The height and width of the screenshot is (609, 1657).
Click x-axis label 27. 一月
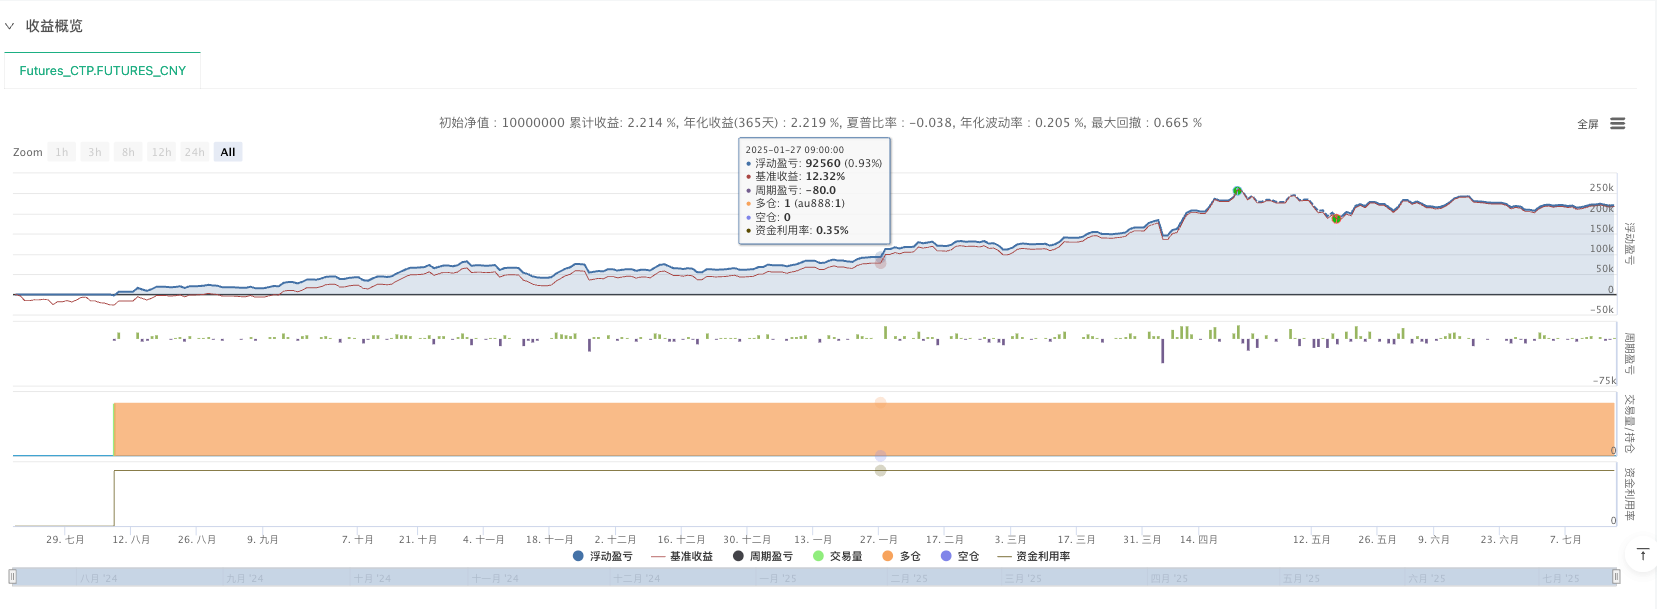(879, 540)
